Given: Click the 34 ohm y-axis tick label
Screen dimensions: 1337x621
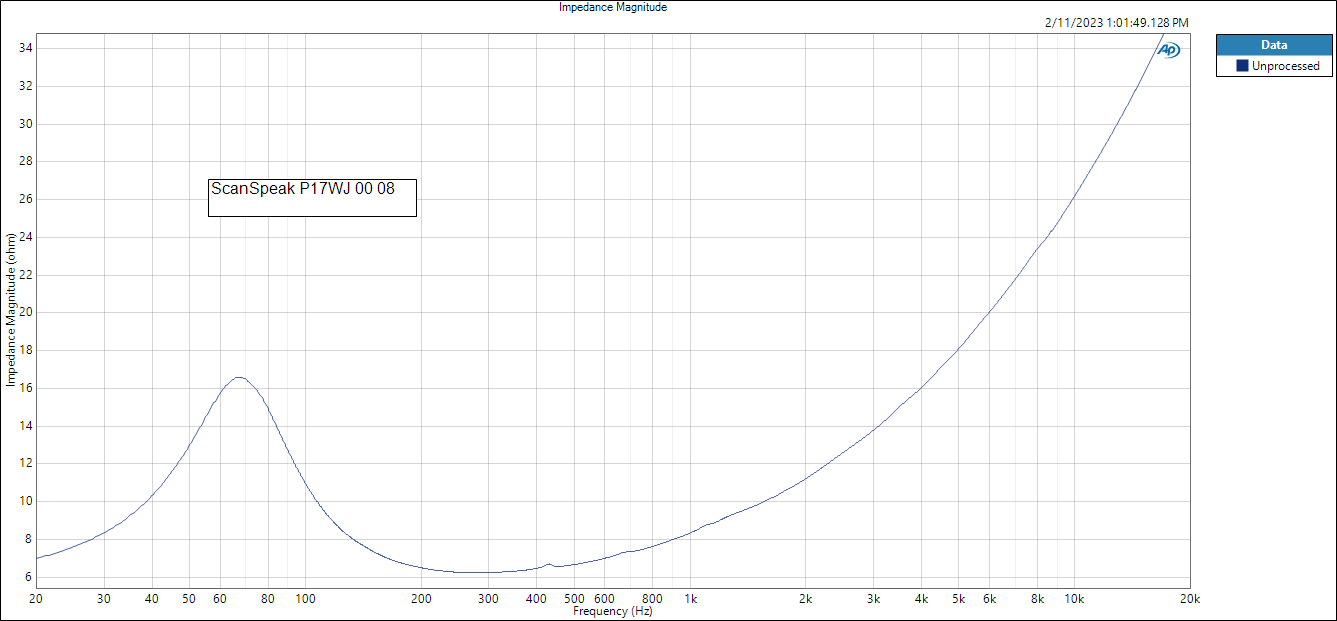Looking at the screenshot, I should pos(26,48).
